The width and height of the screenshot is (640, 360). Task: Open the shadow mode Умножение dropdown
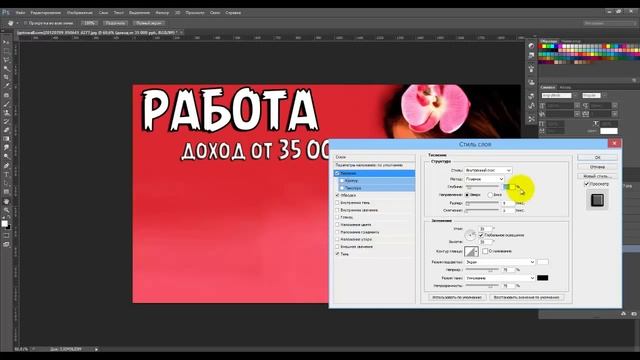(500, 278)
